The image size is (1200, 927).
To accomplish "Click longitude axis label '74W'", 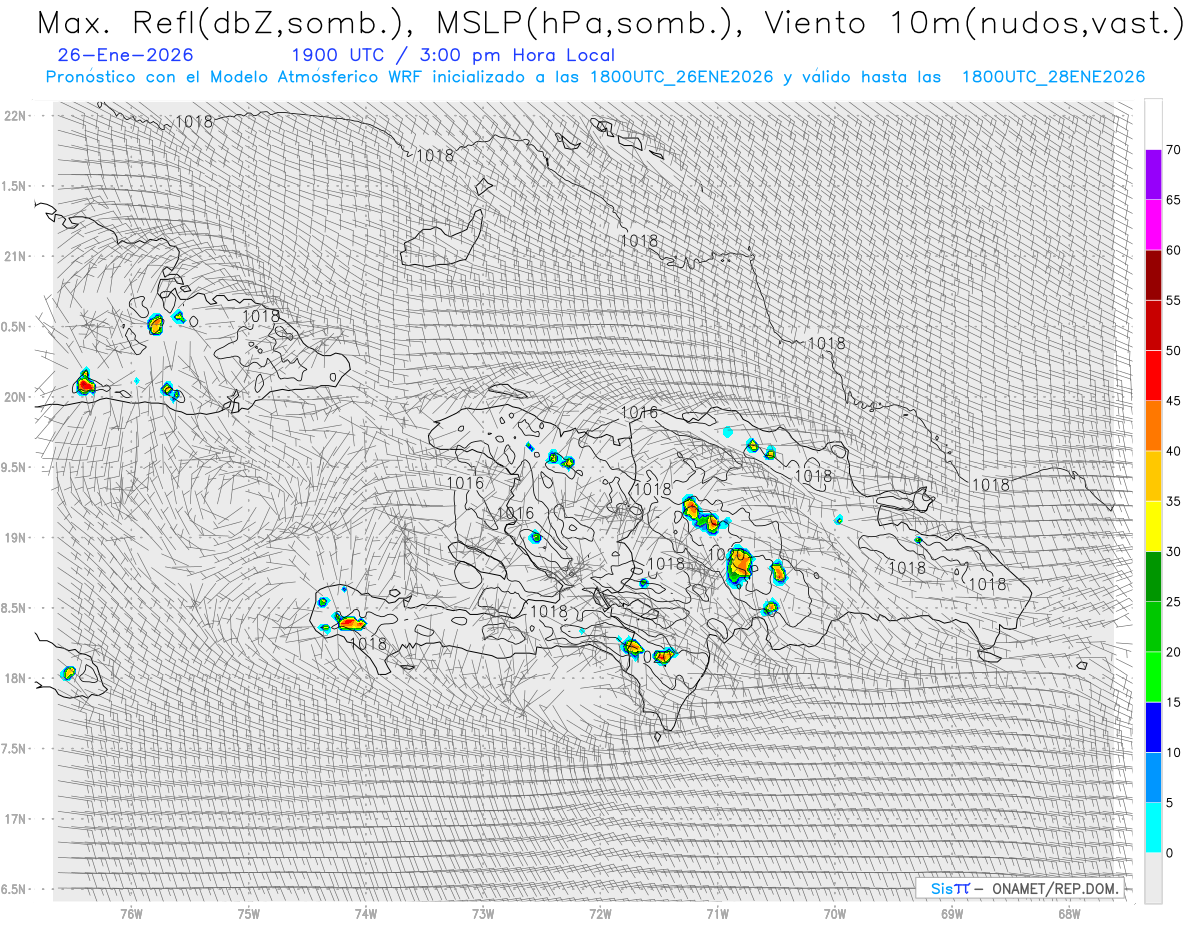I will click(x=366, y=914).
